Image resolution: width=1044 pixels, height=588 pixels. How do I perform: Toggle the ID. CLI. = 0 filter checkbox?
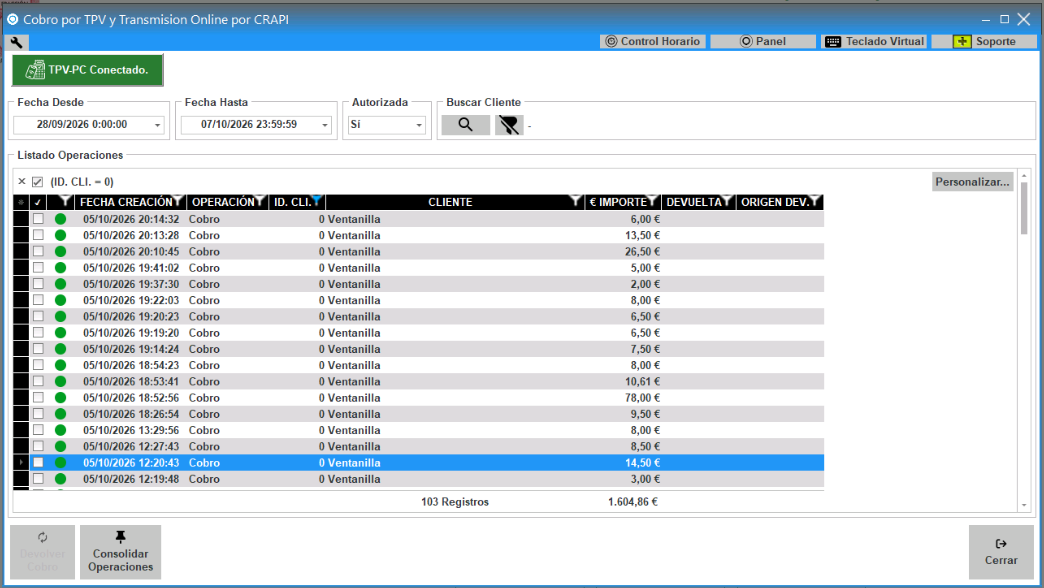pos(37,182)
